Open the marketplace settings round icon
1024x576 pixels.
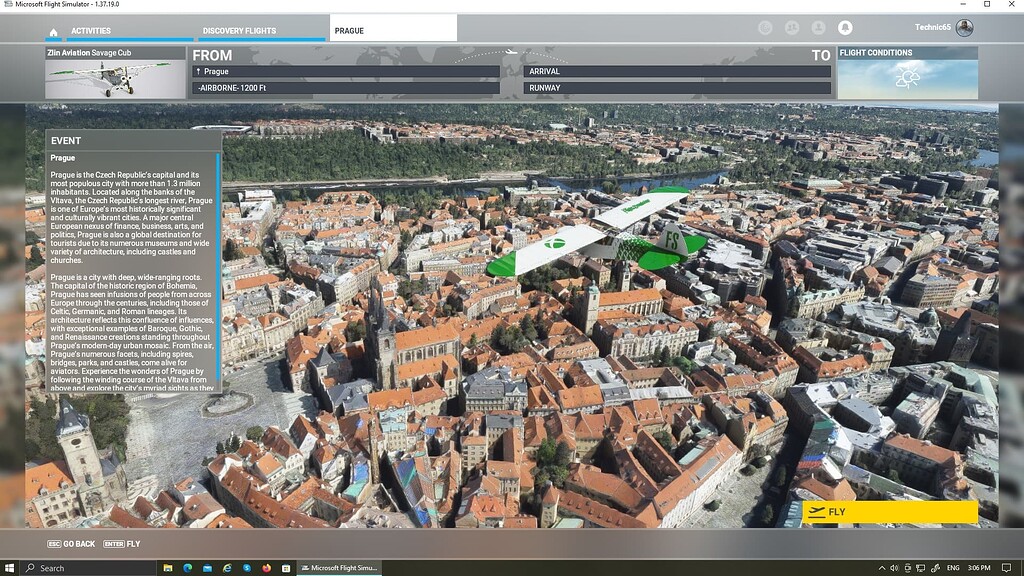[x=765, y=27]
